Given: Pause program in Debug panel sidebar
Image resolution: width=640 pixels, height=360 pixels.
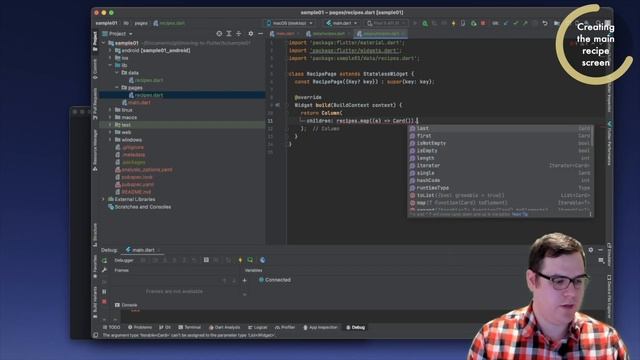Looking at the screenshot, I should click(104, 291).
